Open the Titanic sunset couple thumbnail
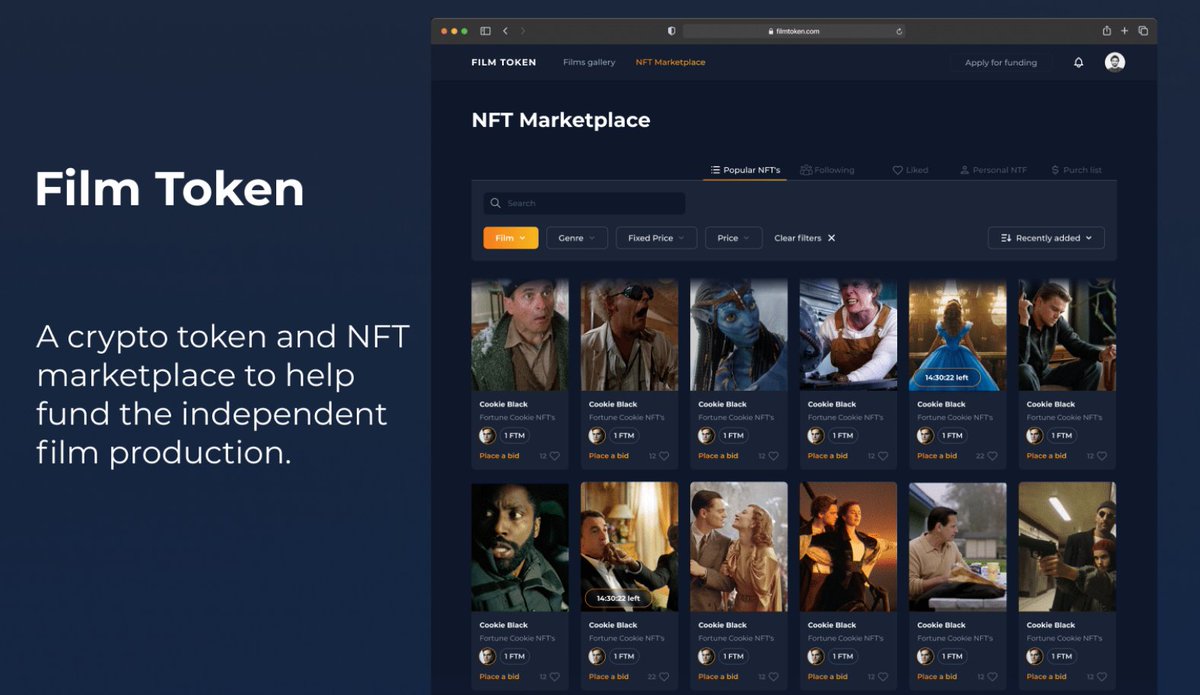 coord(848,547)
